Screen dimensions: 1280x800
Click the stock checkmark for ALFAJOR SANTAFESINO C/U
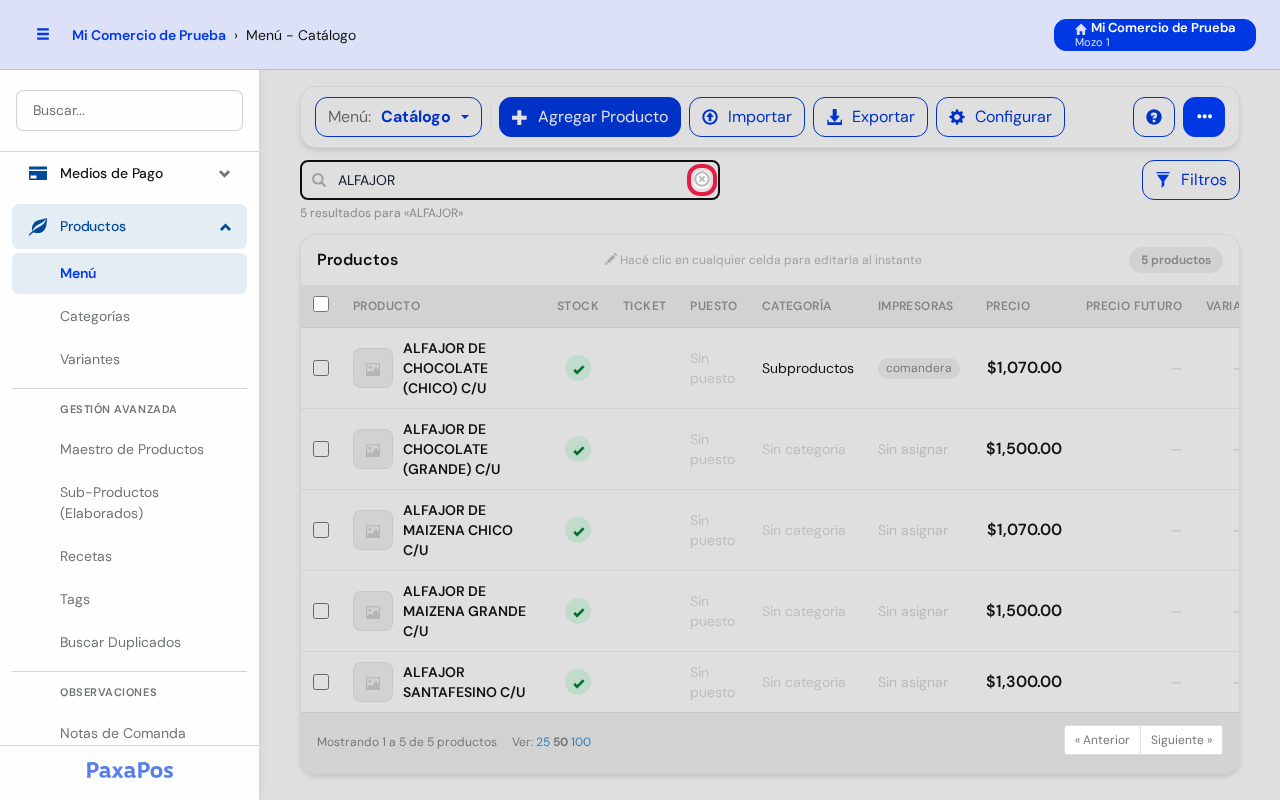point(578,682)
